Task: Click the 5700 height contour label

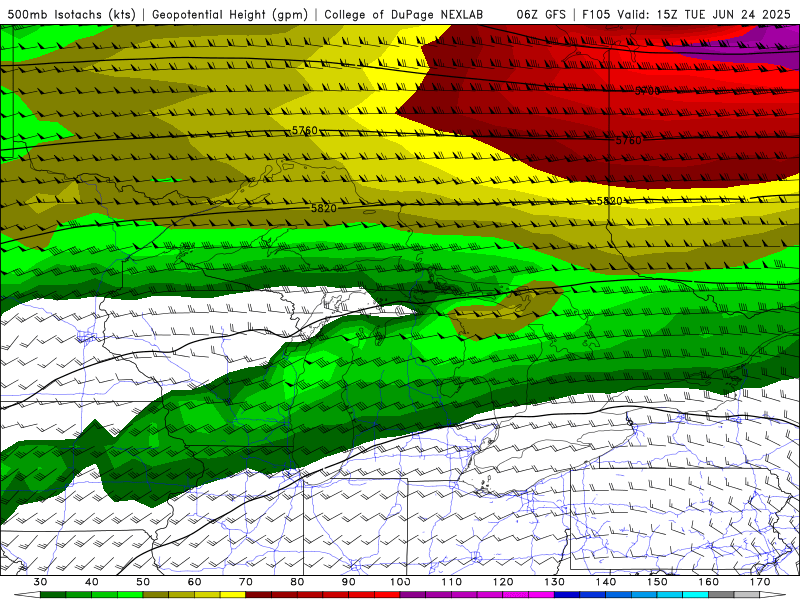Action: [647, 91]
